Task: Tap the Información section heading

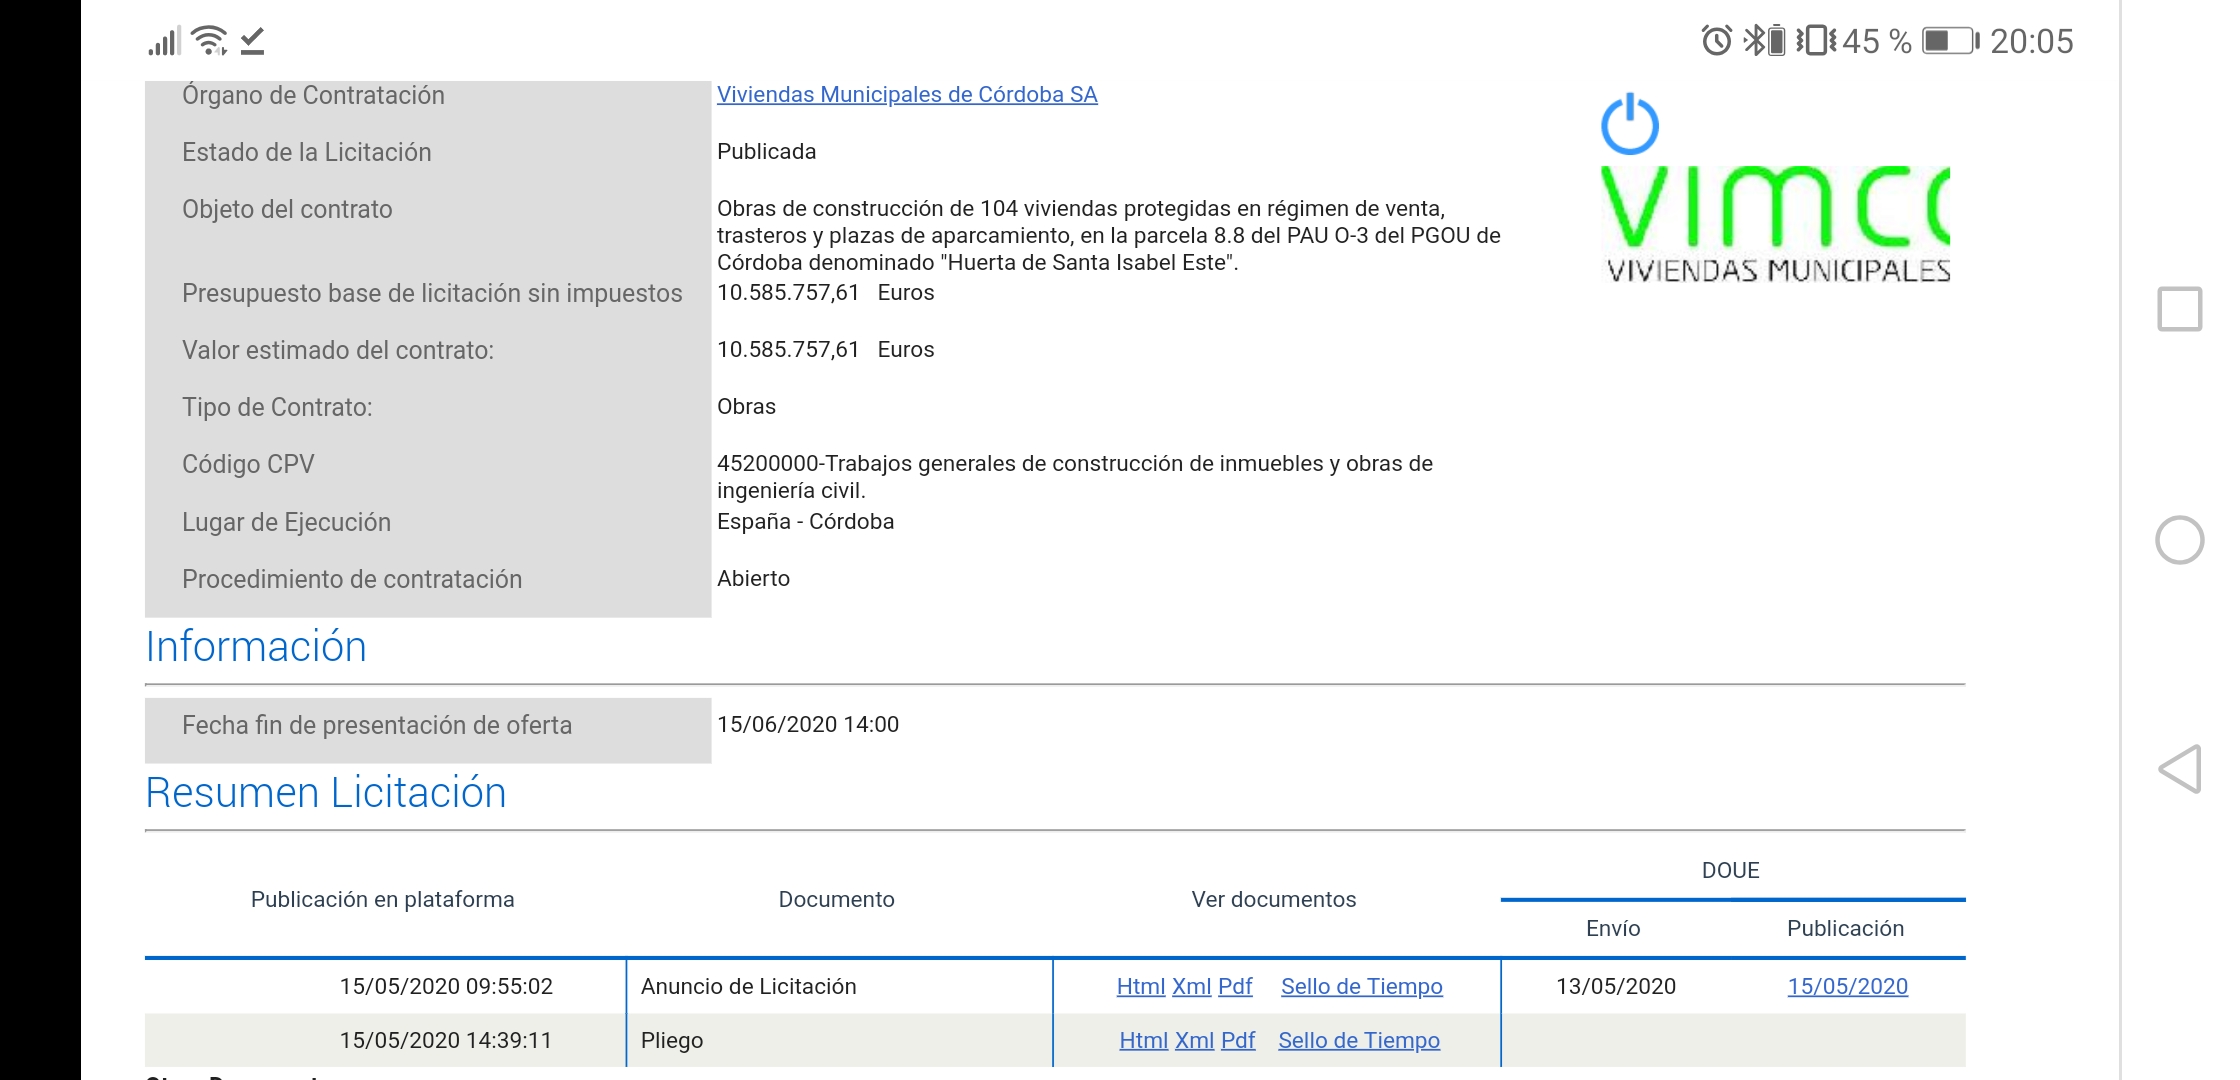Action: tap(256, 646)
